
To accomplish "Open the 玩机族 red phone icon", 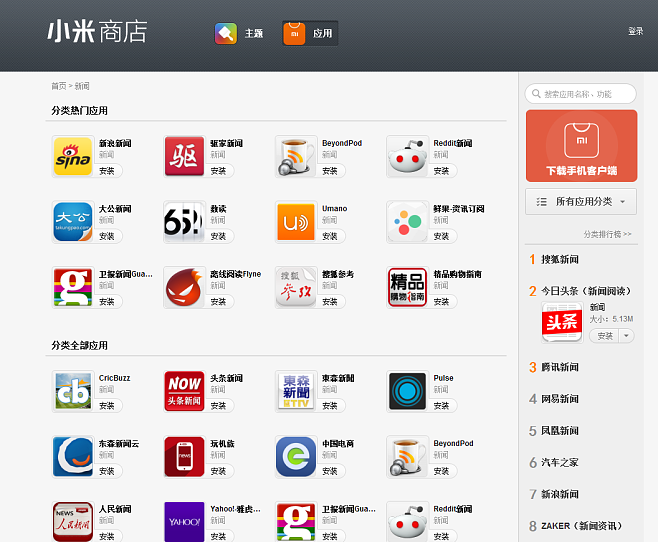I will [x=184, y=457].
